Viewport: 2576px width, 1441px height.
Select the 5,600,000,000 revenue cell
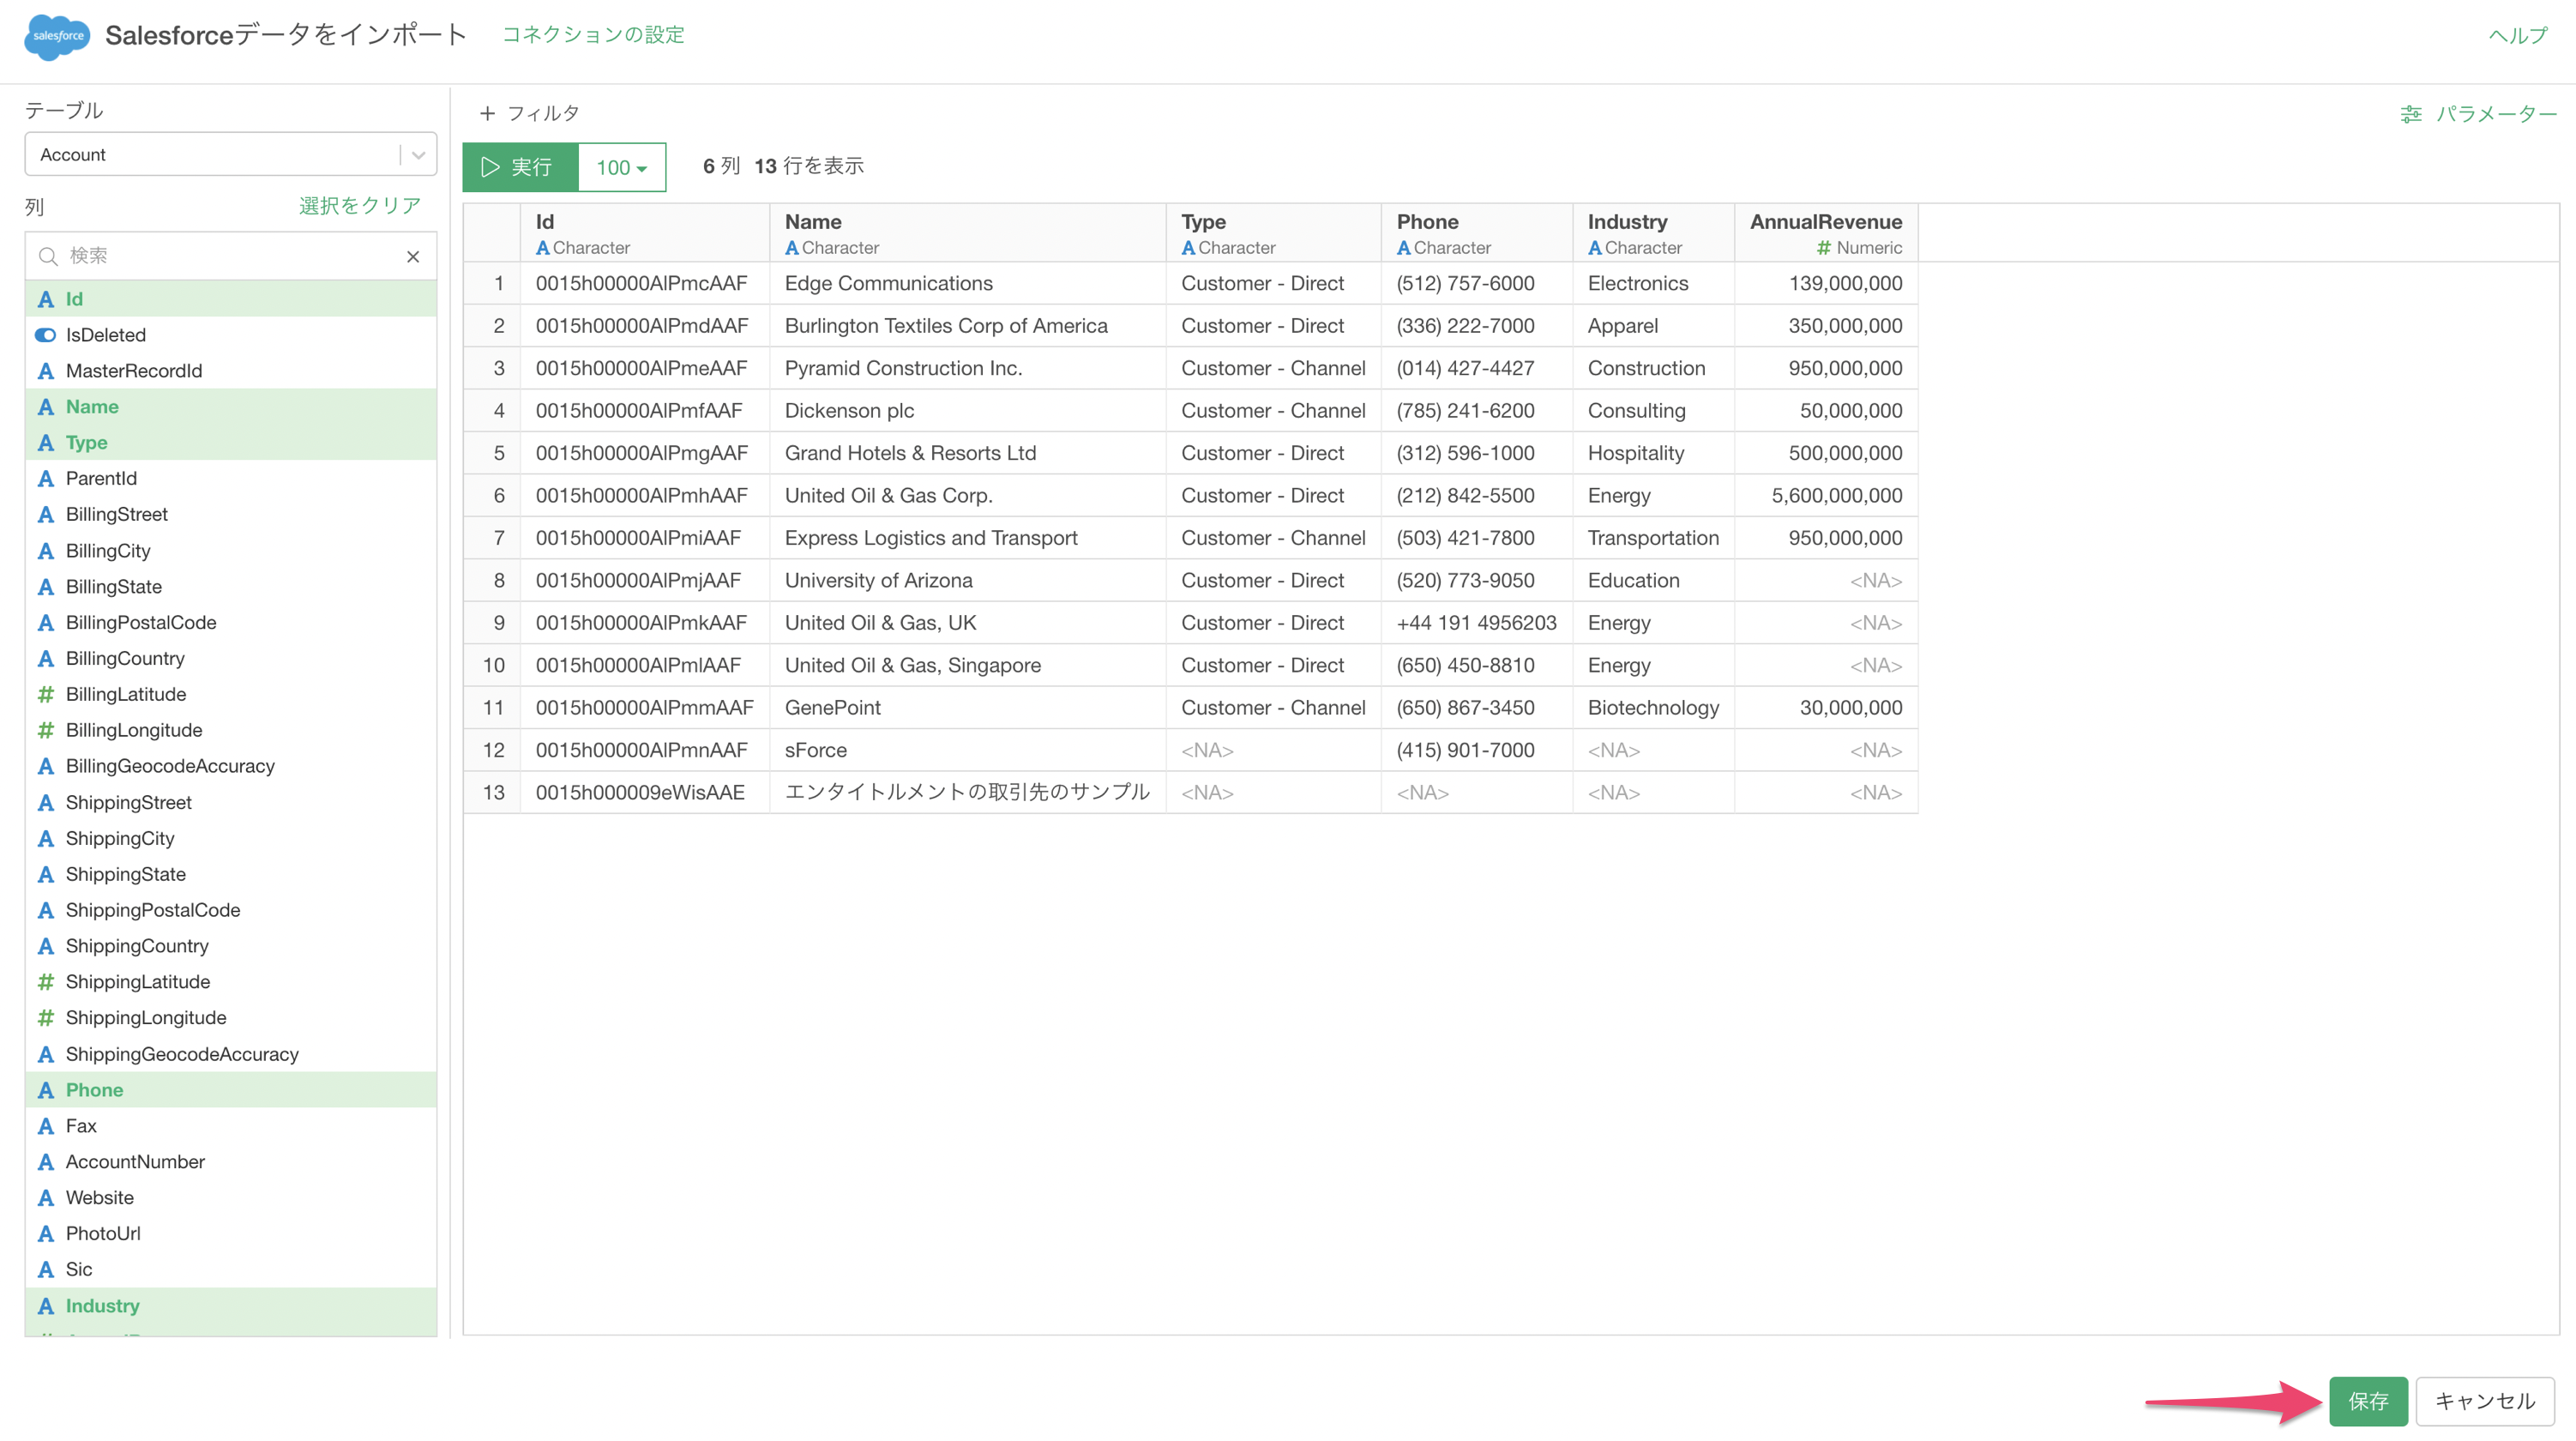click(1826, 496)
